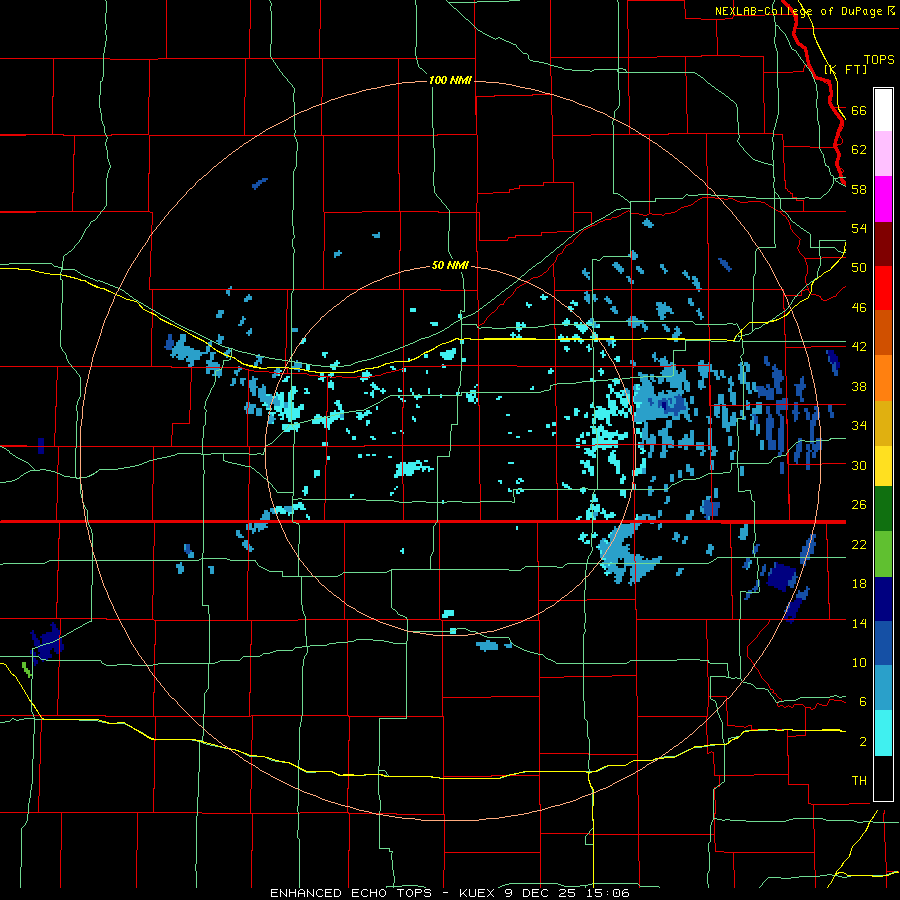
Task: Pick the gold legend swatch
Action: tap(883, 423)
